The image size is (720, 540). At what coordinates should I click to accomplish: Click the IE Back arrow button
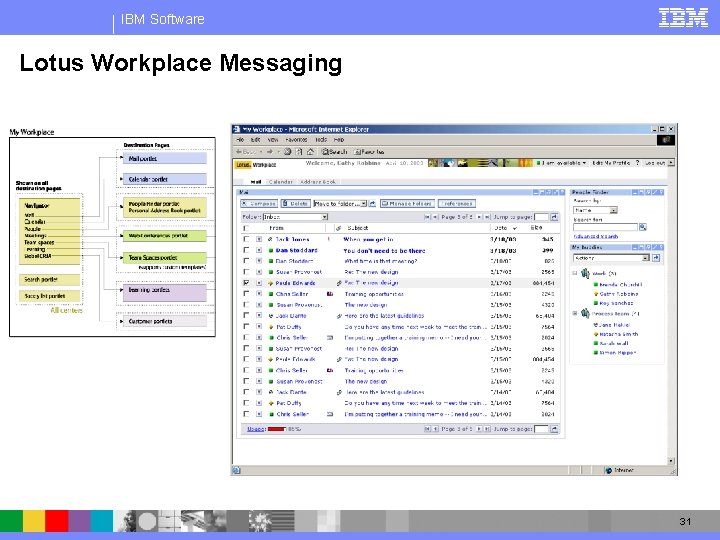tap(245, 152)
